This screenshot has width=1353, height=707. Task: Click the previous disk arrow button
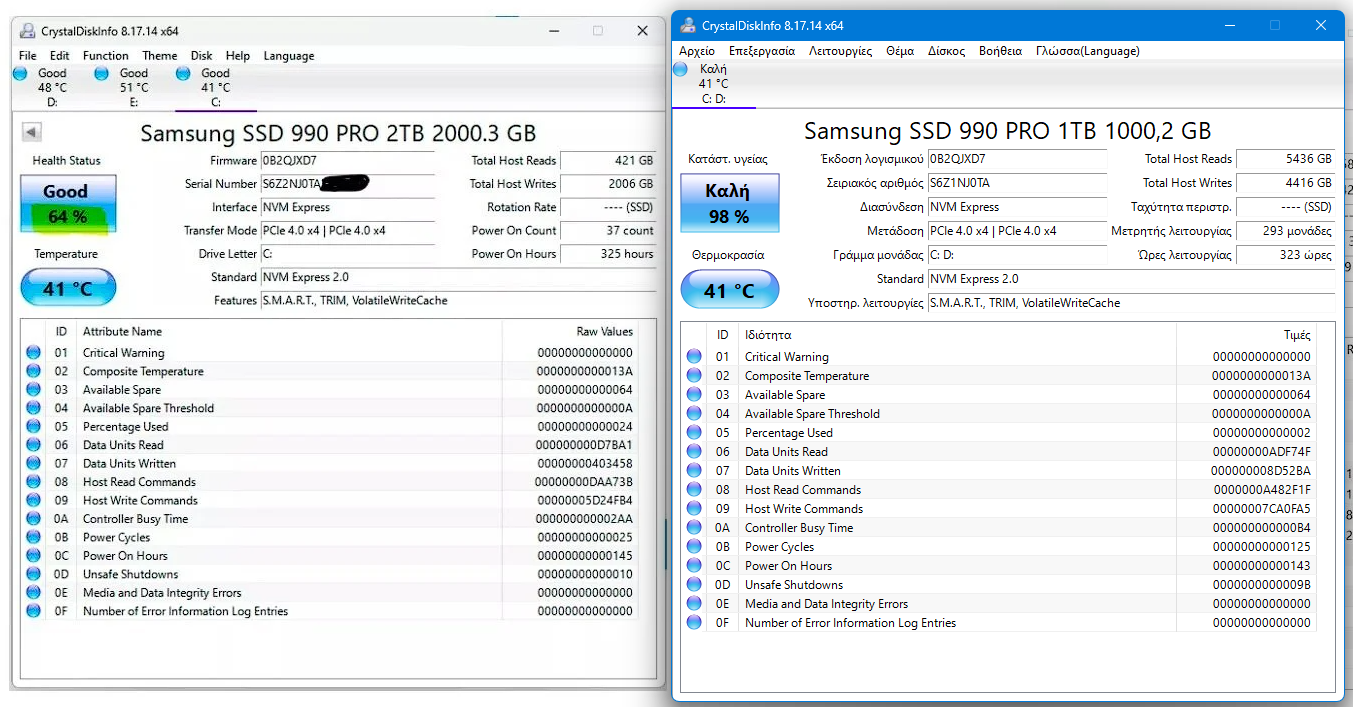31,132
